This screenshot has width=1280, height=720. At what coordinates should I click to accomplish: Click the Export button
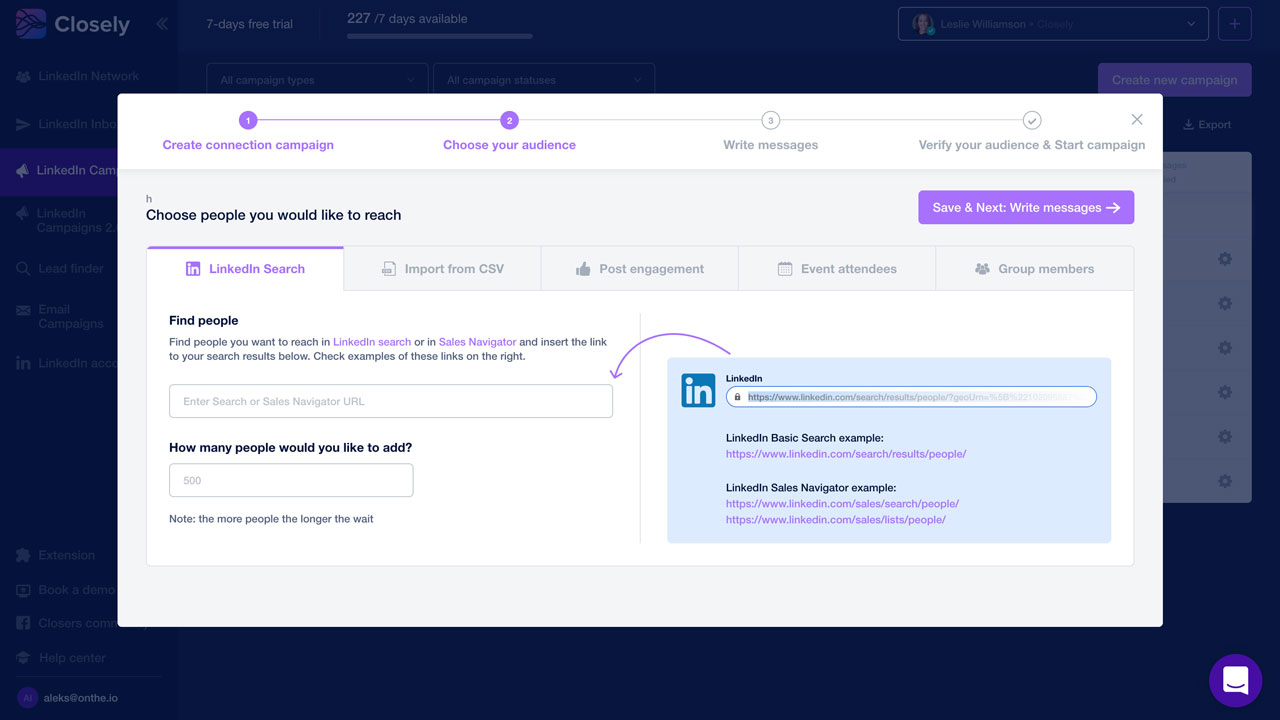pos(1207,125)
